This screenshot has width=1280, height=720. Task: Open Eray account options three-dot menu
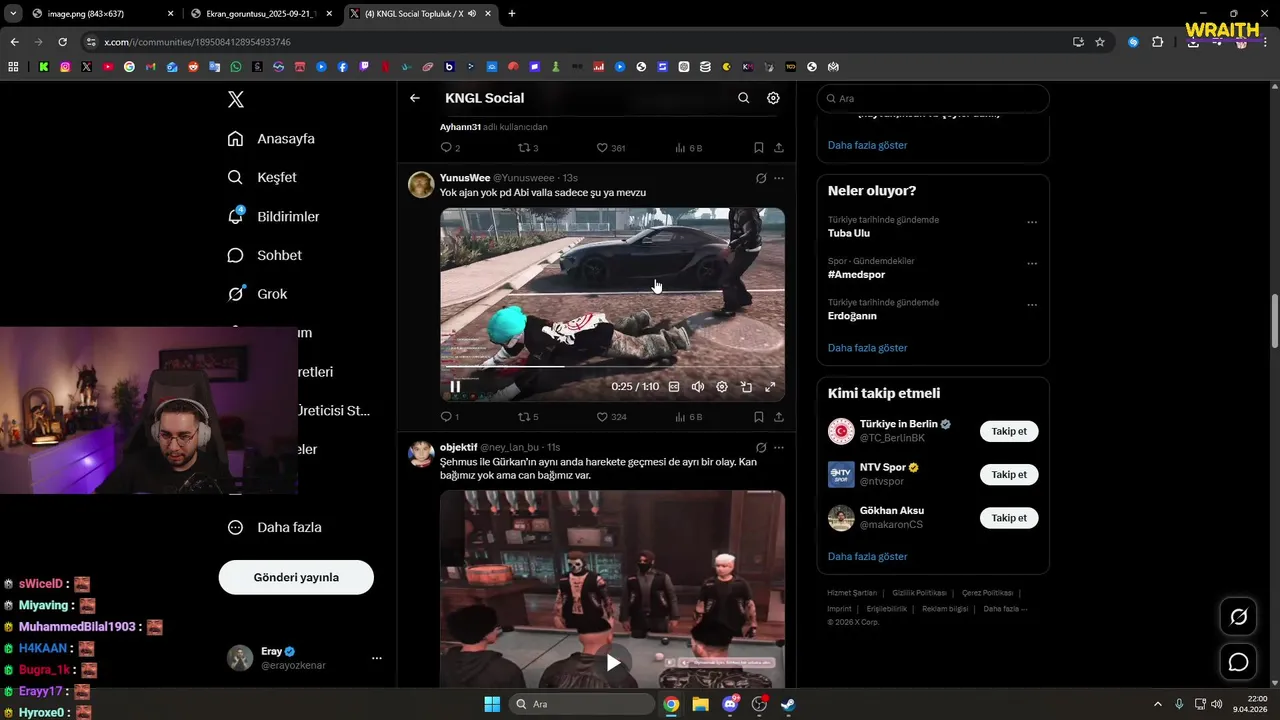coord(377,658)
